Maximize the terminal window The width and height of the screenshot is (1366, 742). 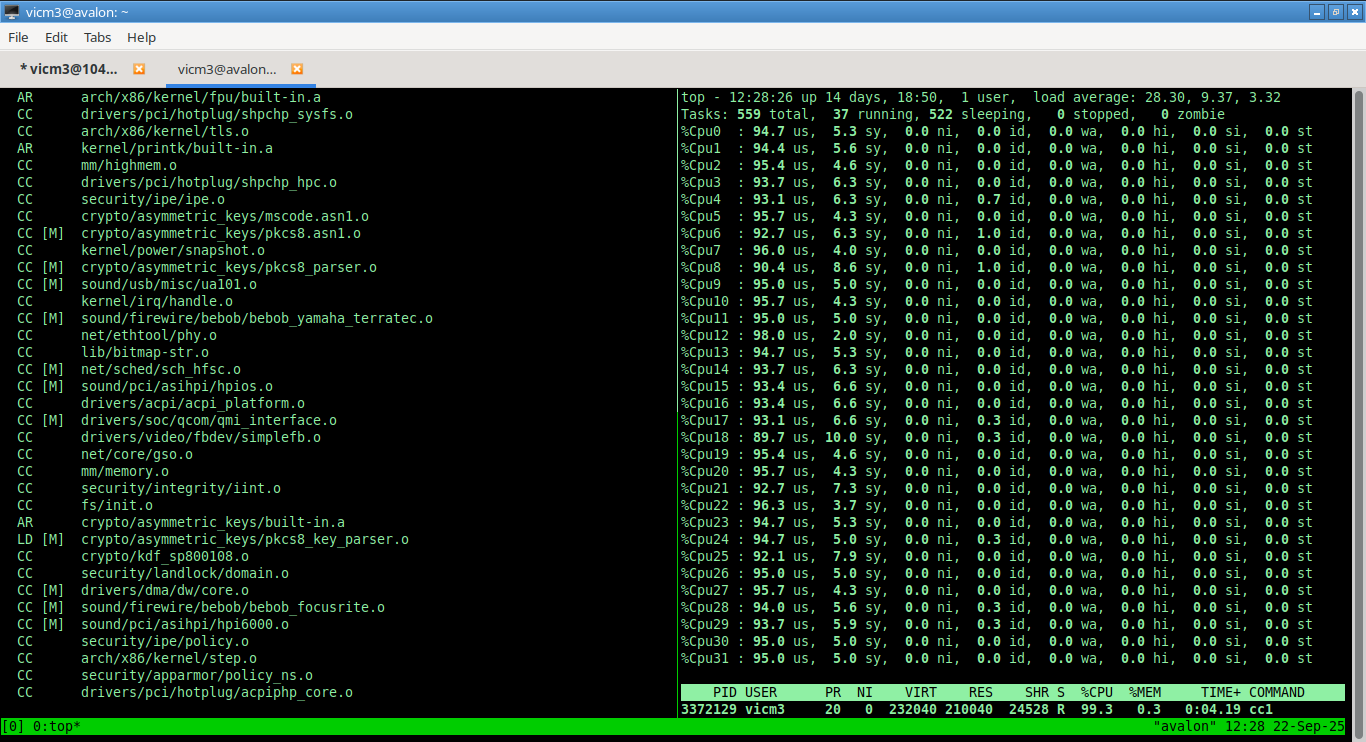coord(1335,11)
